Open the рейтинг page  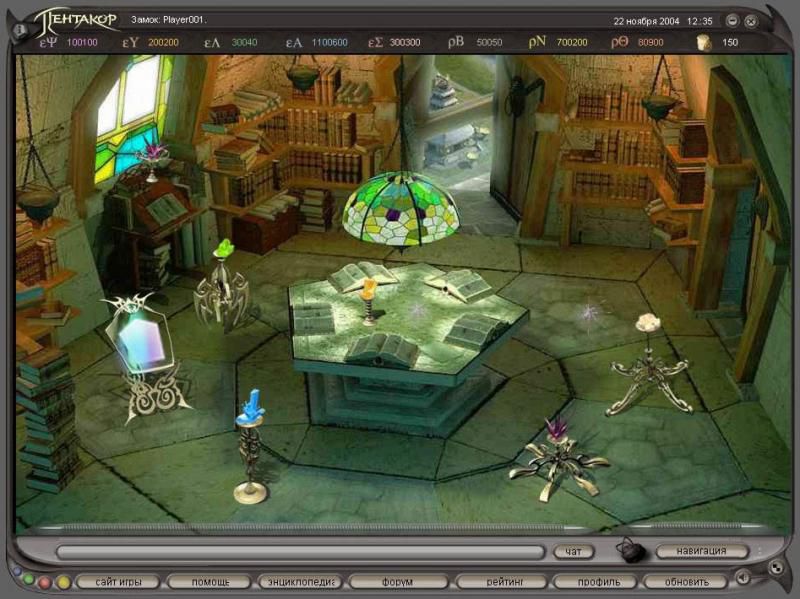point(501,581)
